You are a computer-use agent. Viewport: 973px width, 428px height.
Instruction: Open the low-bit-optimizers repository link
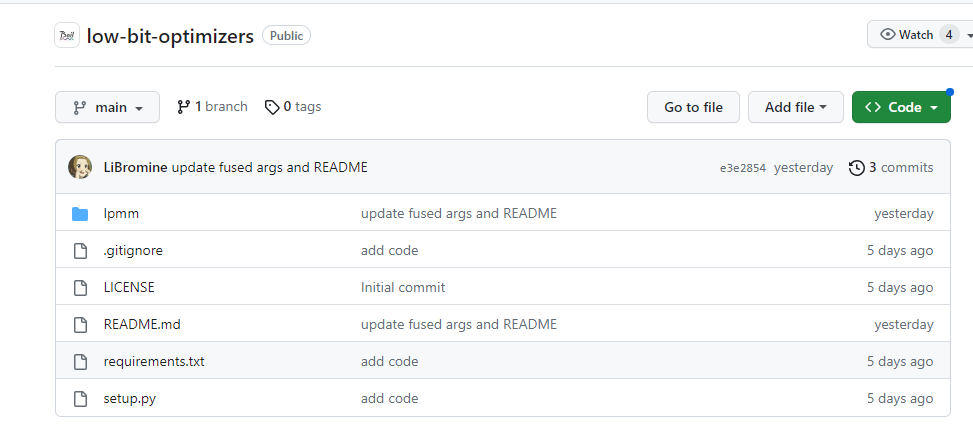[x=170, y=36]
